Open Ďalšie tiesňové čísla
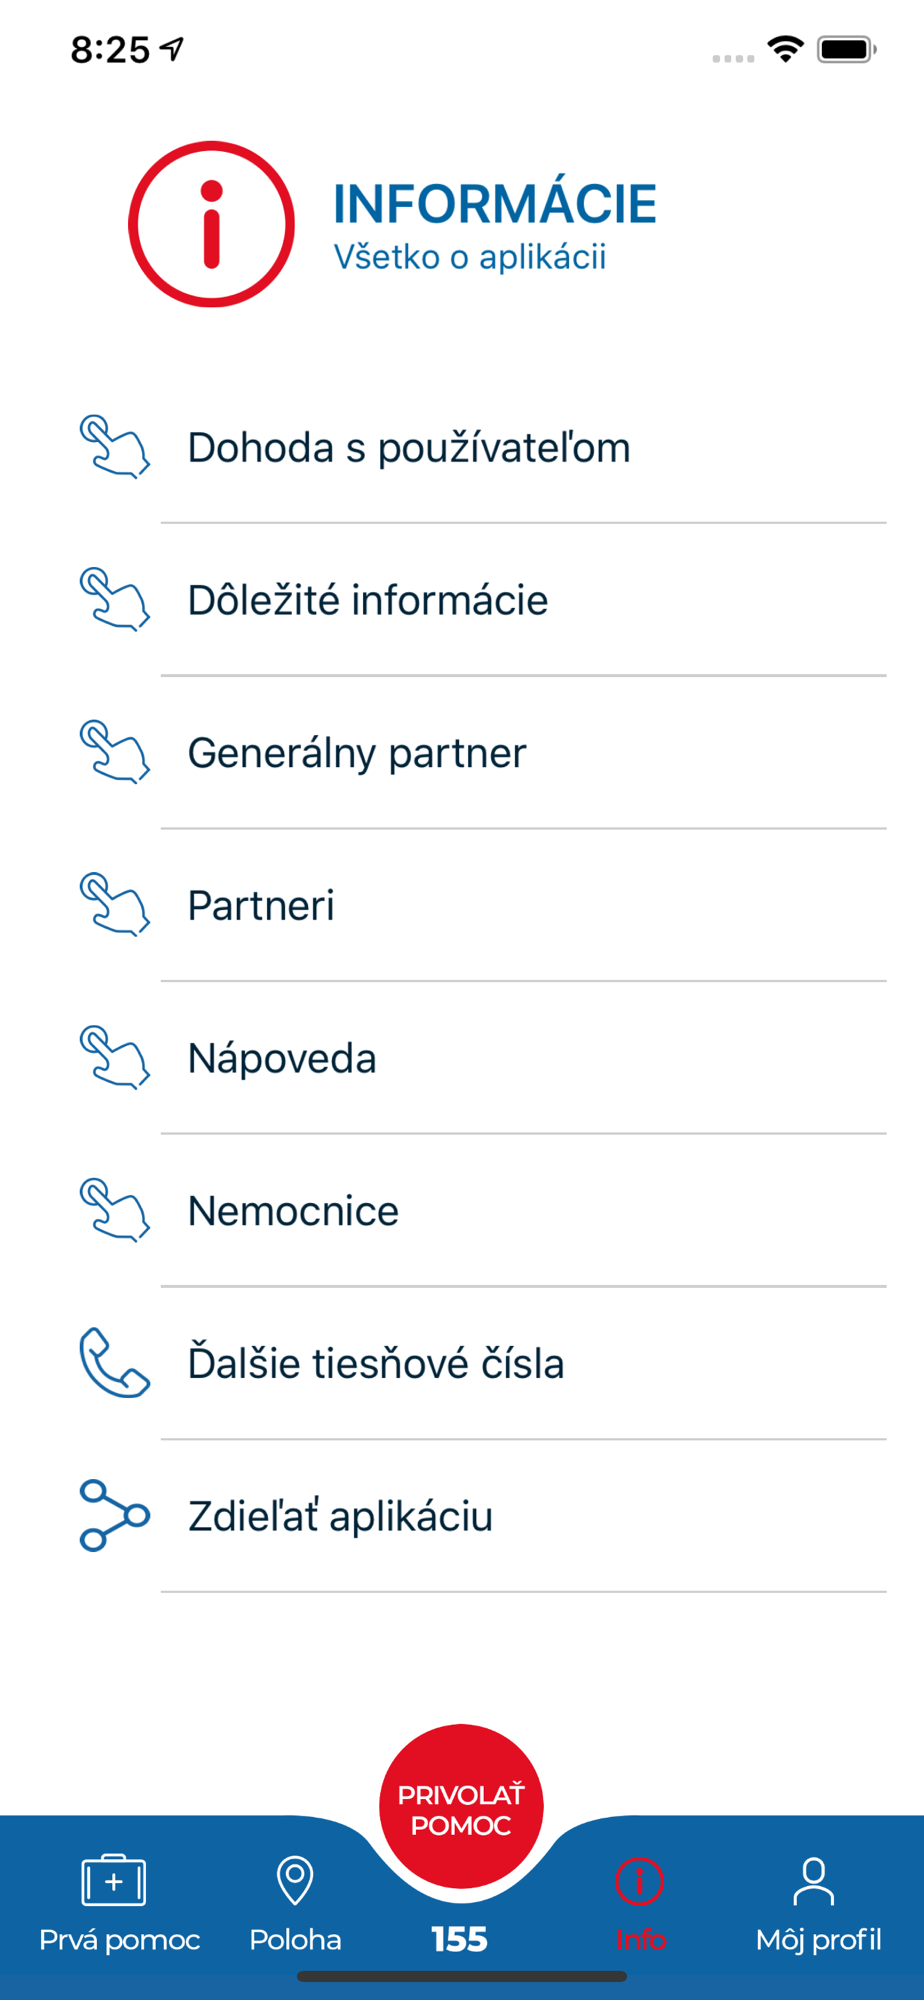924x2000 pixels. (x=376, y=1363)
